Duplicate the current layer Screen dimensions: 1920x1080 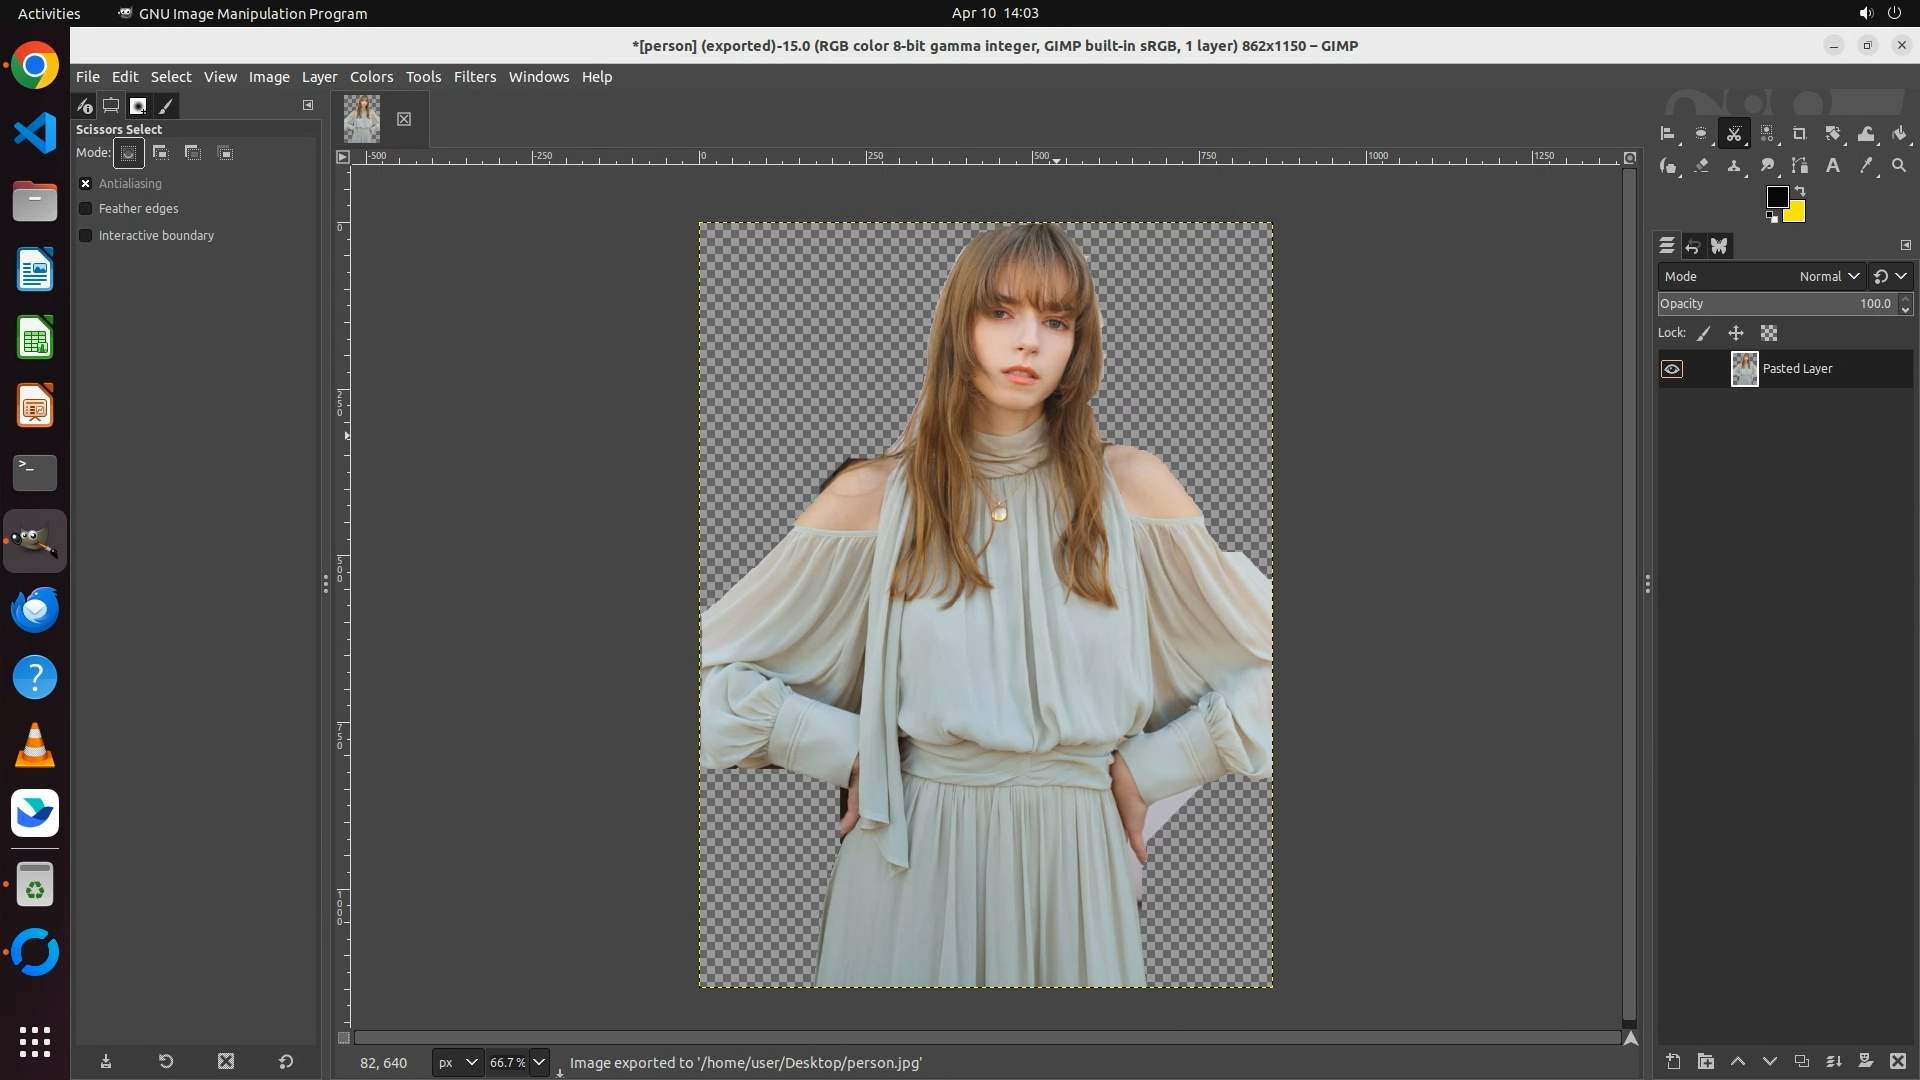pos(1801,1061)
